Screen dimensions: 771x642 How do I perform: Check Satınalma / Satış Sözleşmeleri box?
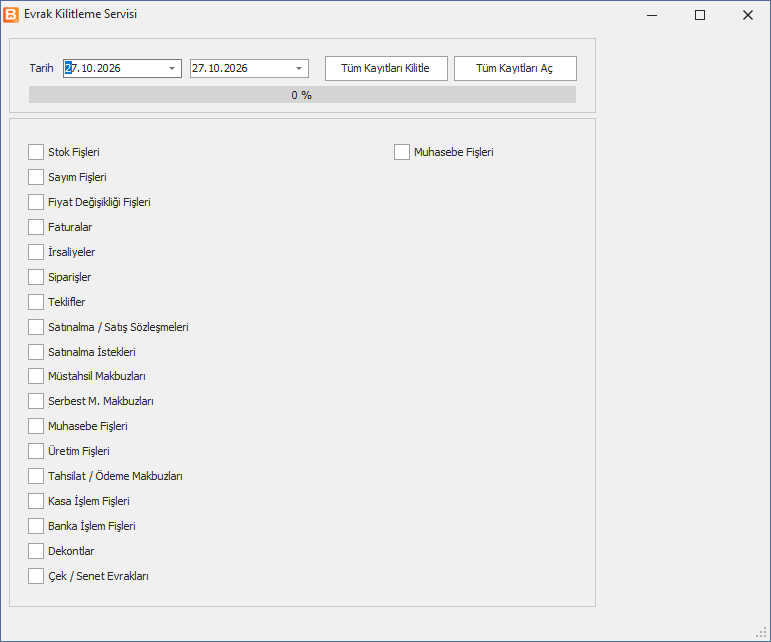click(36, 327)
